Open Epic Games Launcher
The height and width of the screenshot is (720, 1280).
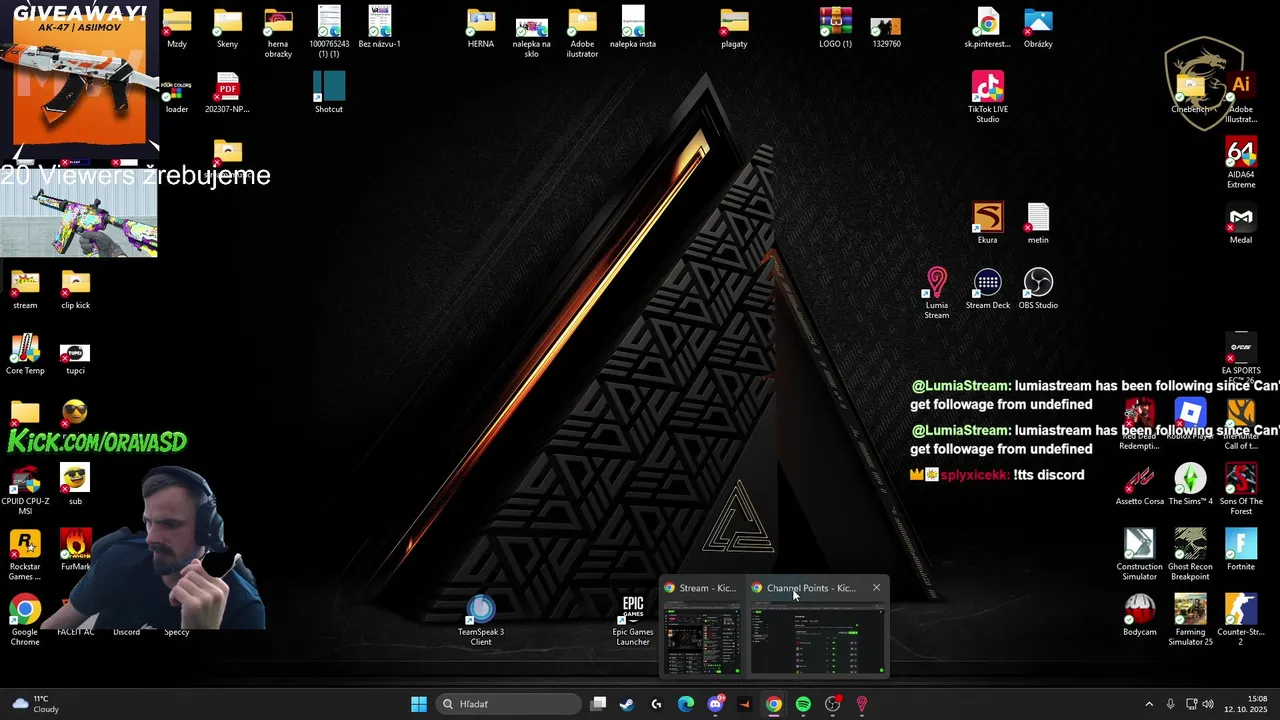(x=633, y=620)
